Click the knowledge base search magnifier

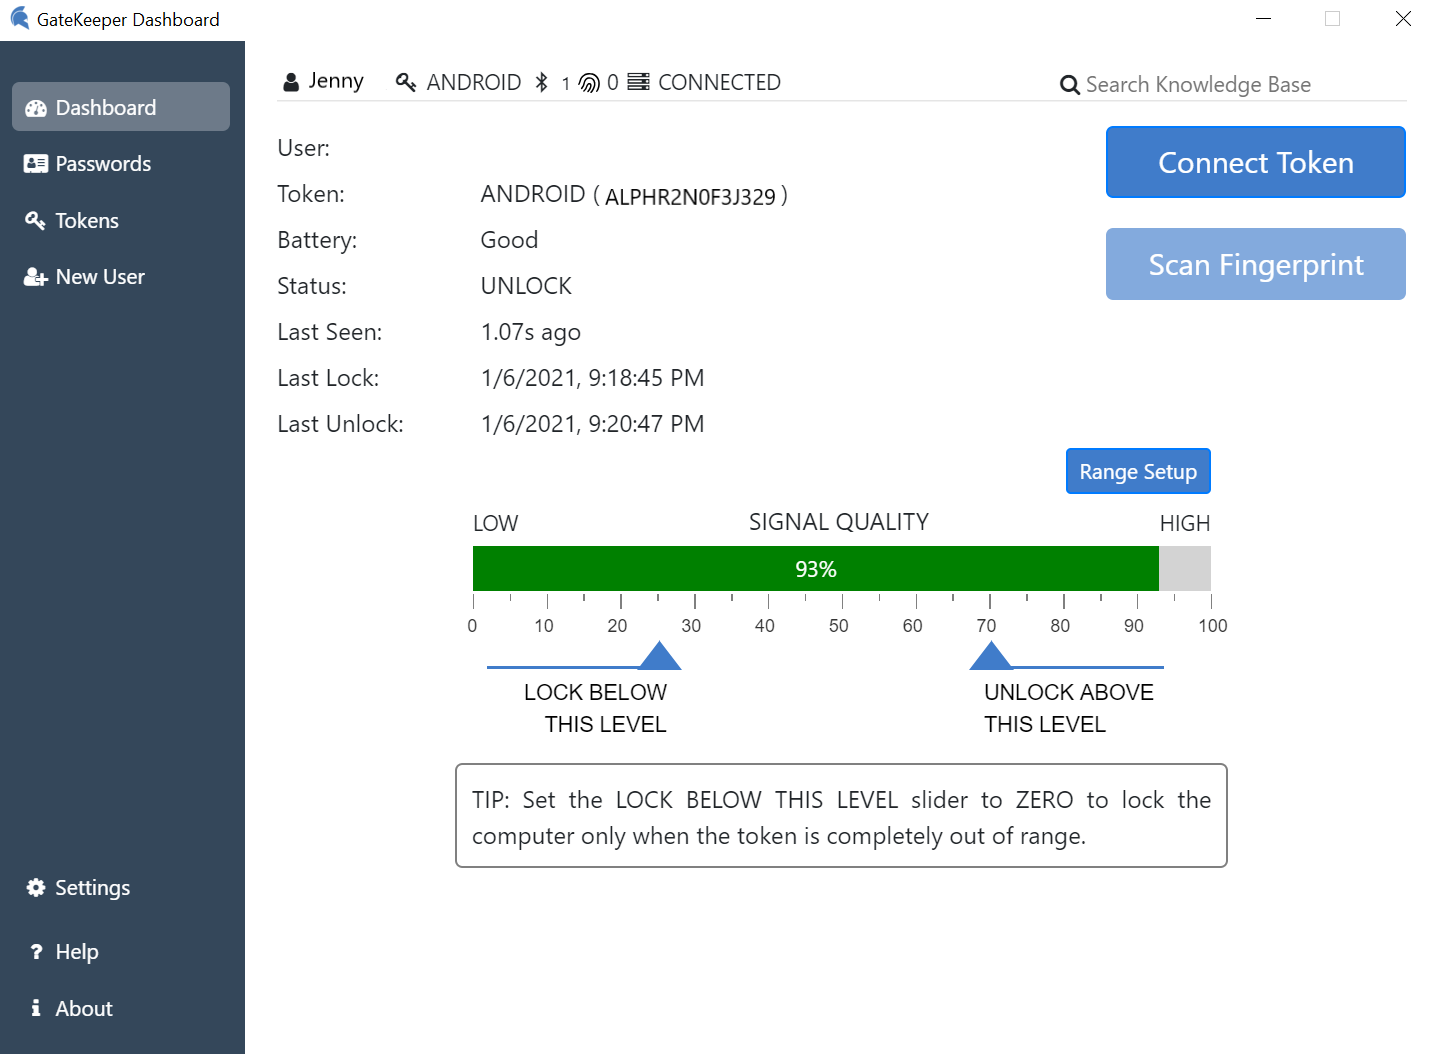[x=1069, y=84]
